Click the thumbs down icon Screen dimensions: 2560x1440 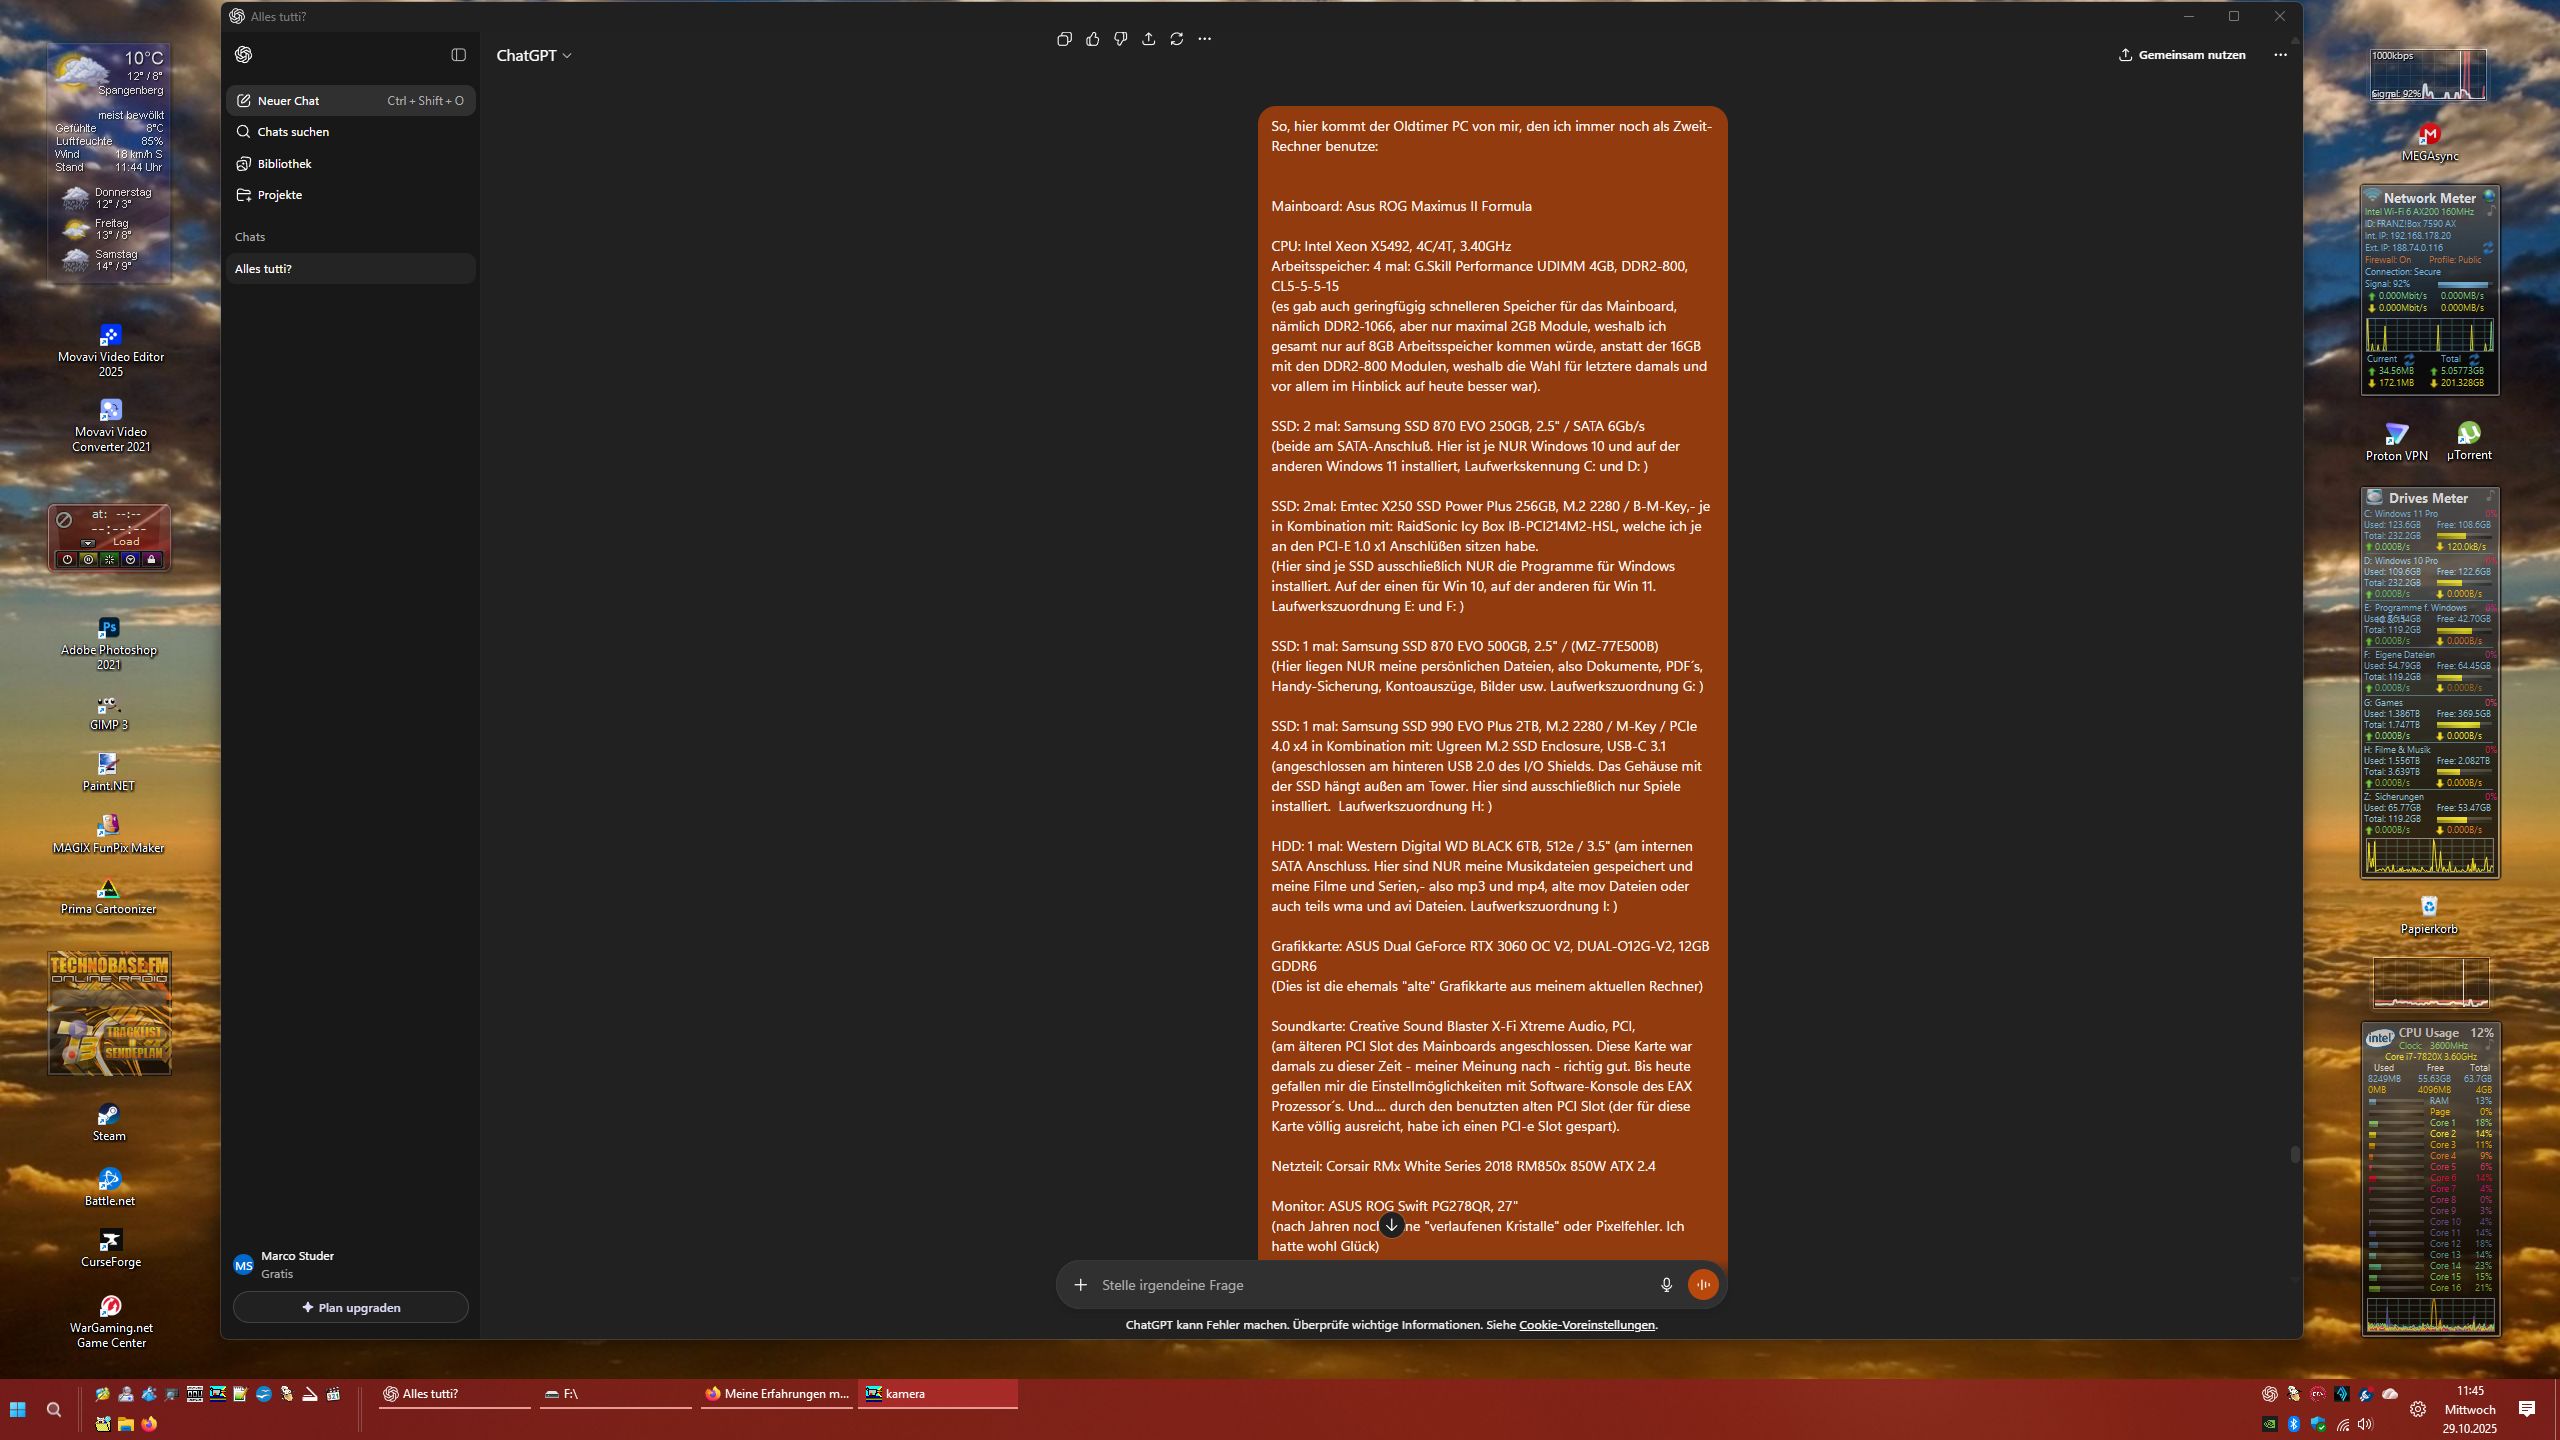tap(1120, 39)
